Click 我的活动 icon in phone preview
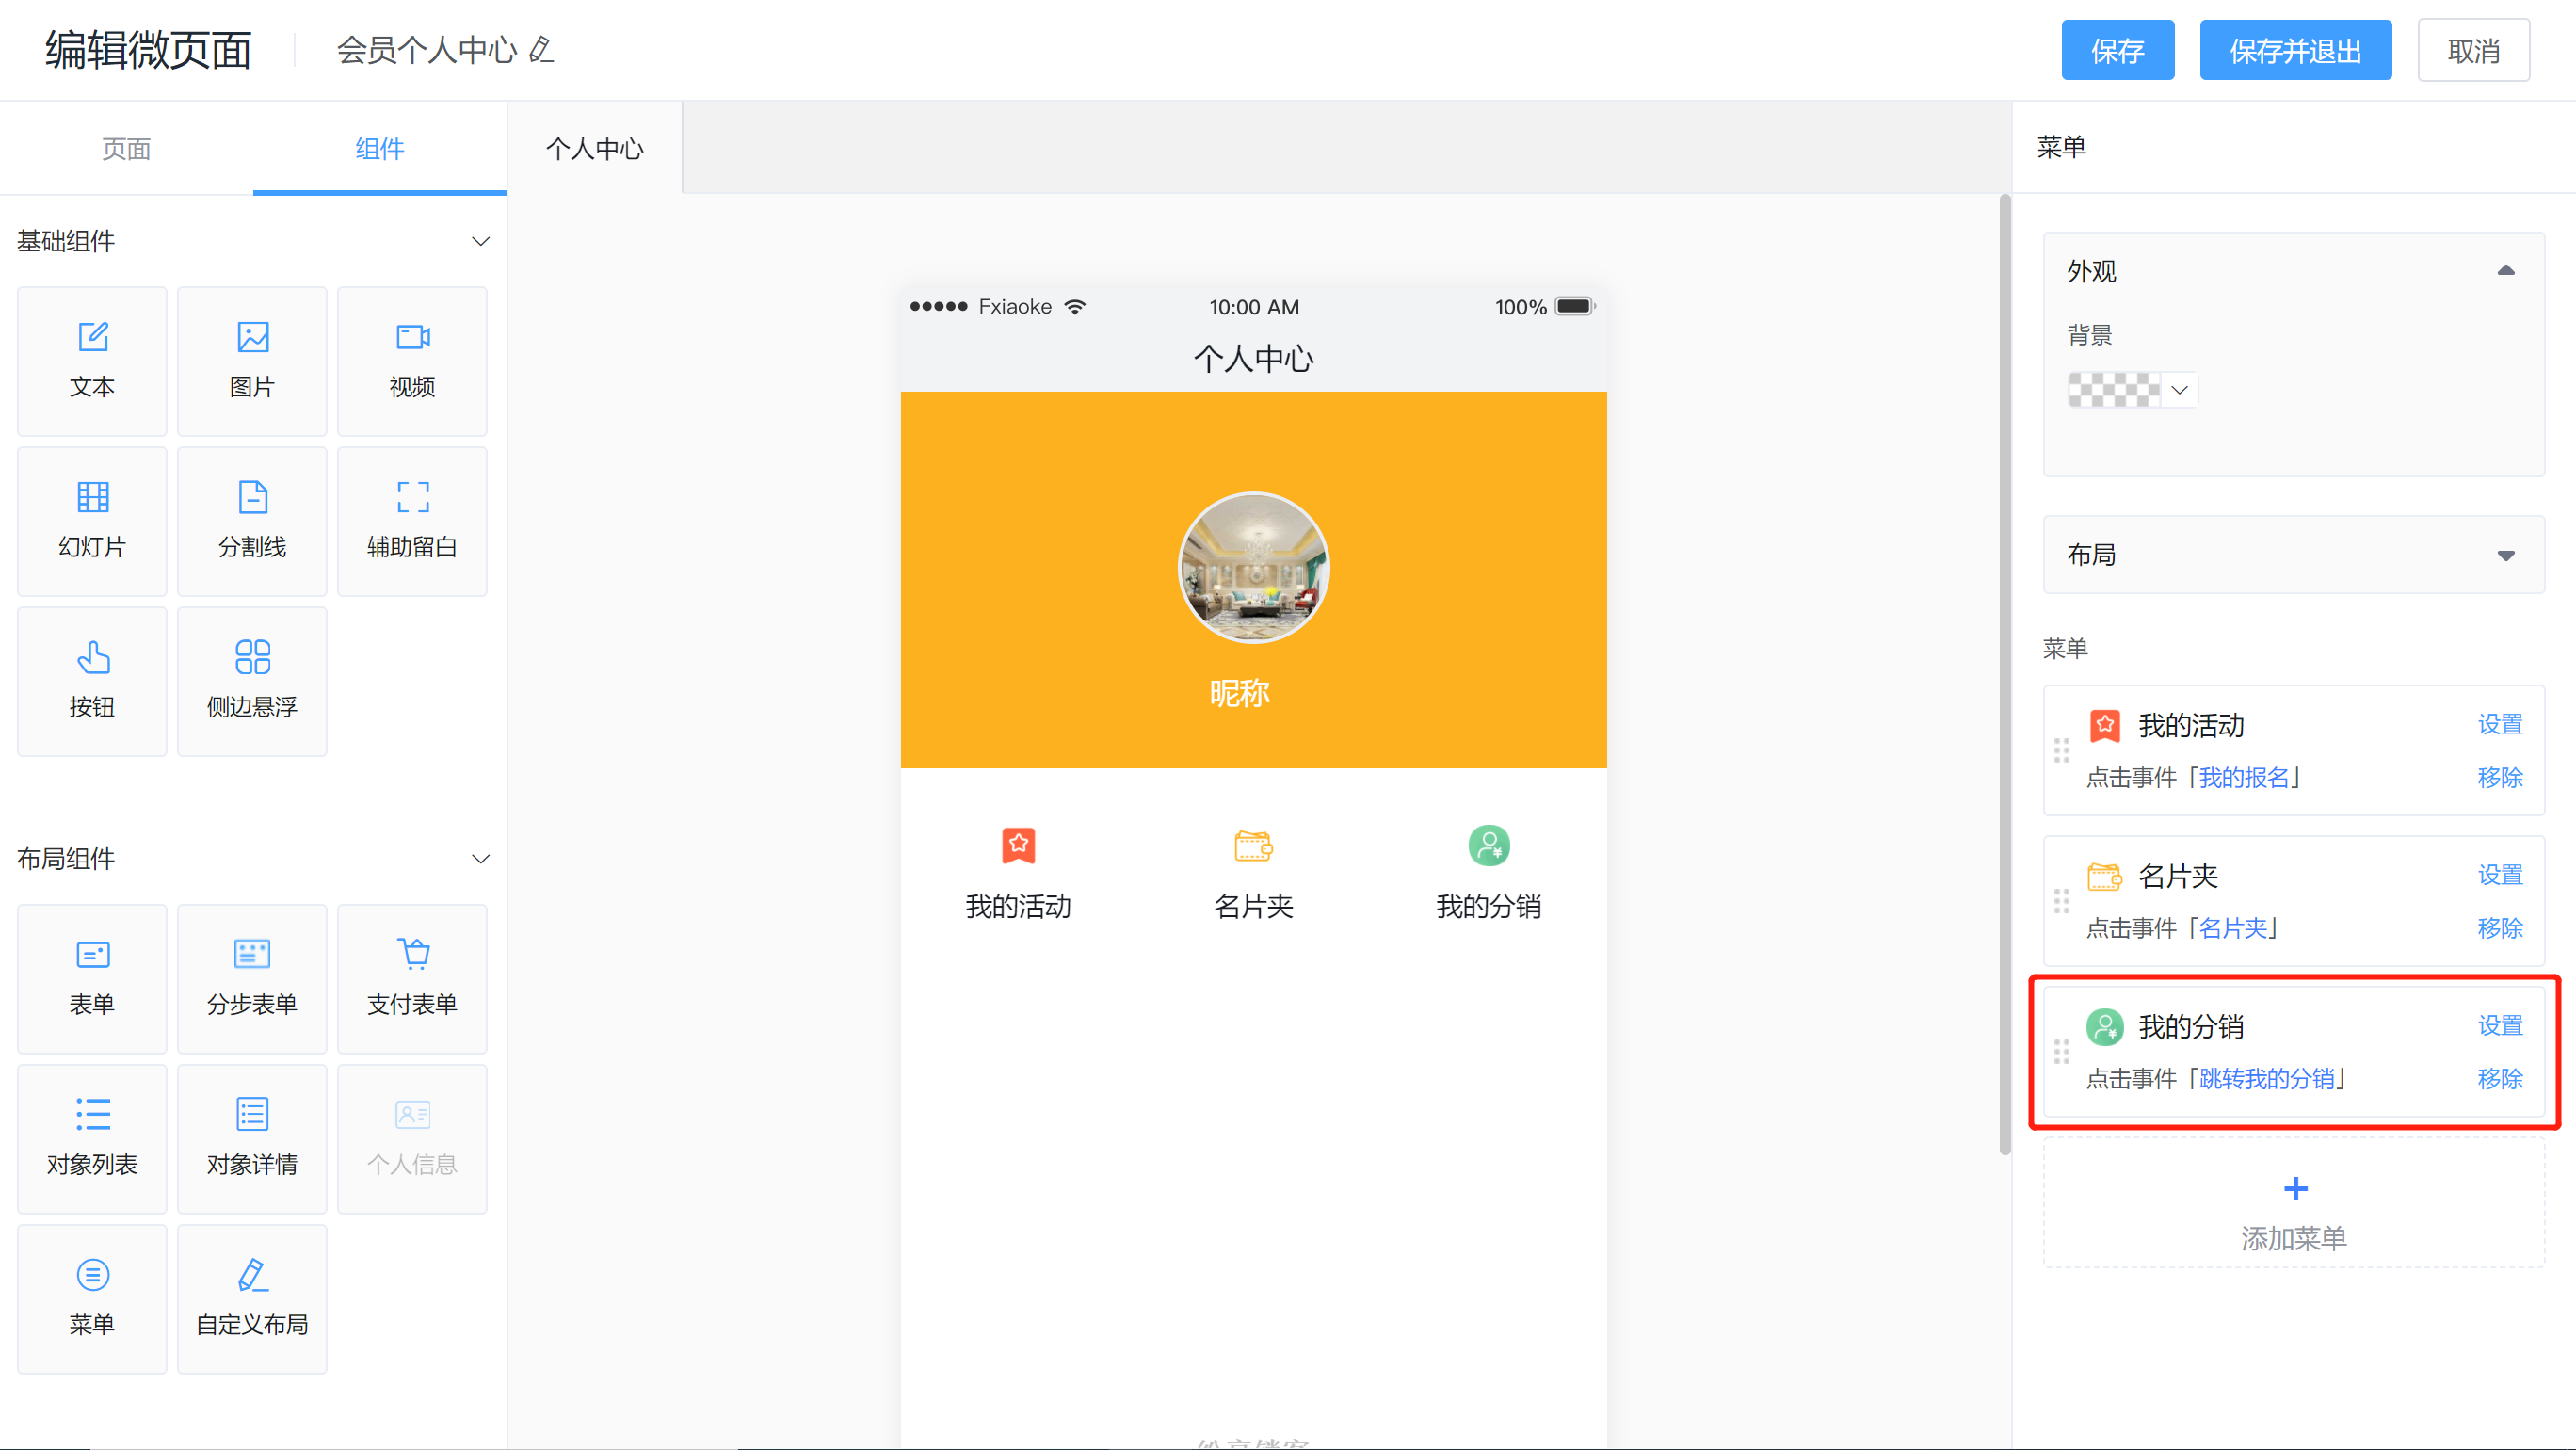 (x=1018, y=845)
